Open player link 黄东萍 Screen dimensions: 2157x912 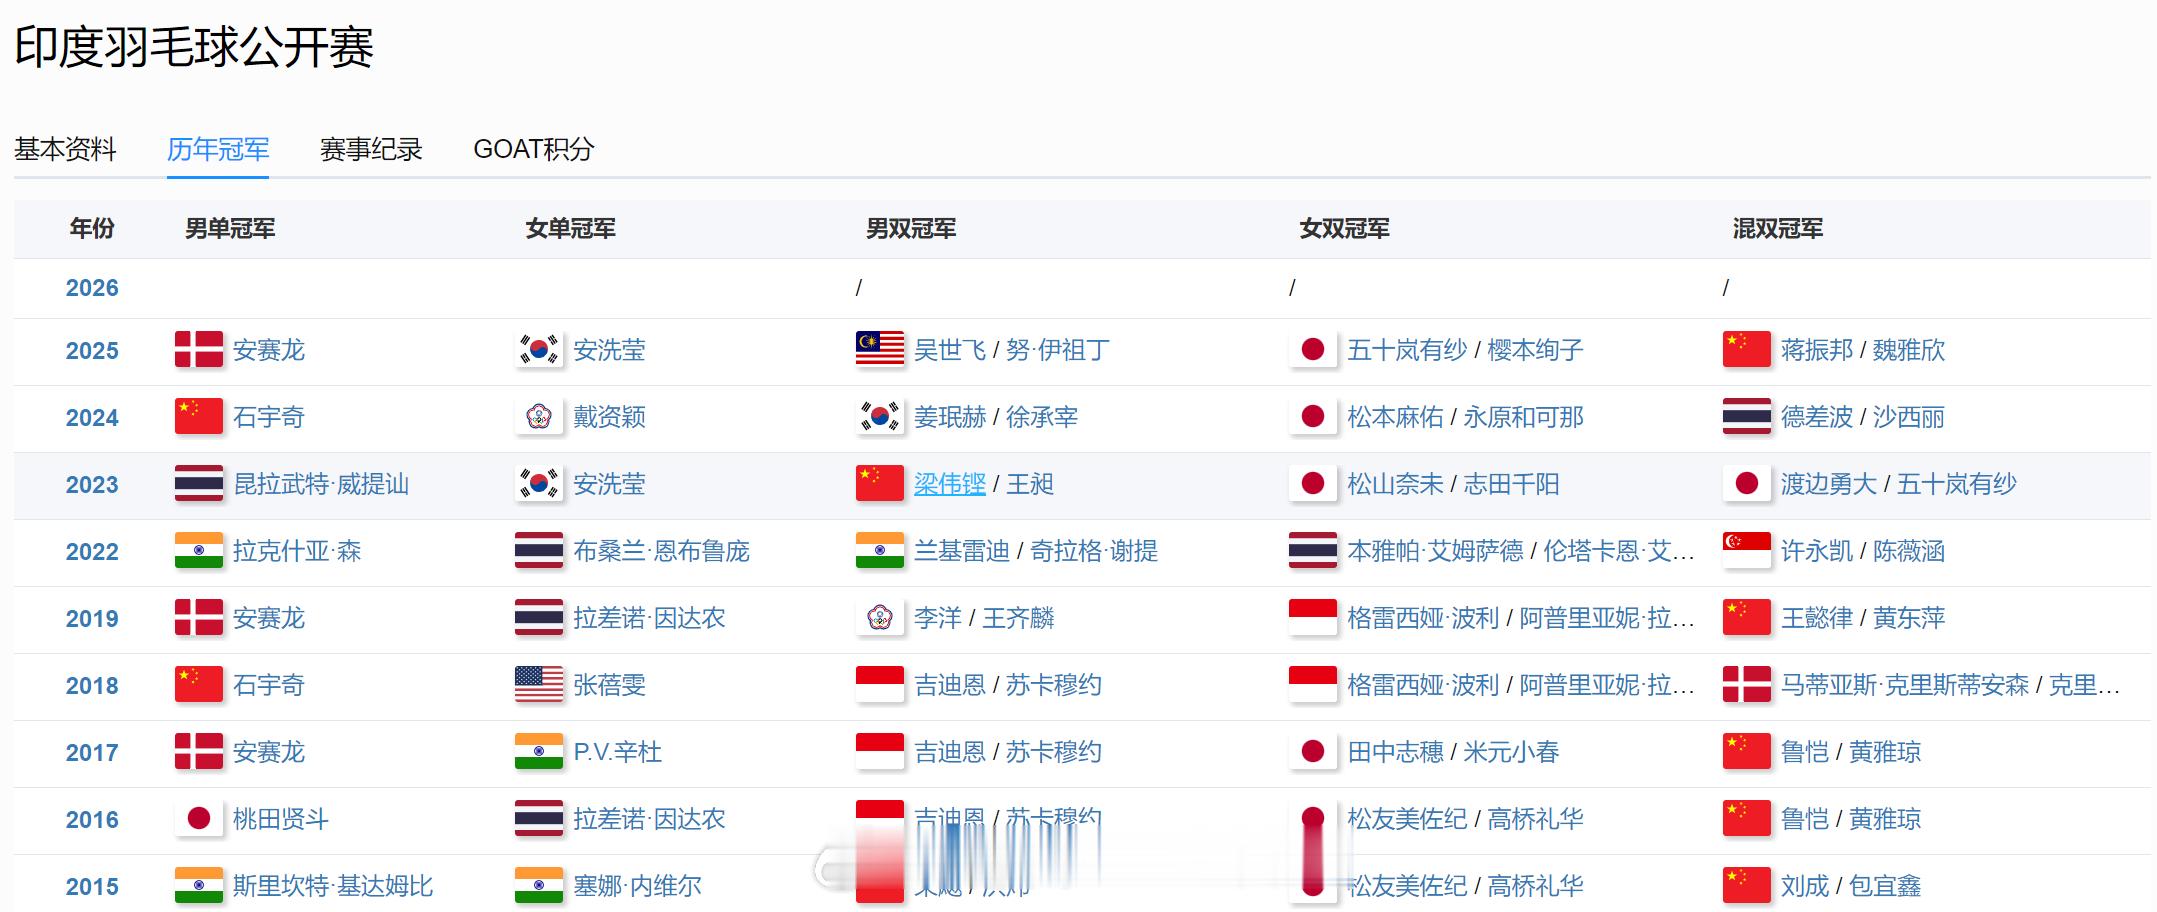(1909, 618)
